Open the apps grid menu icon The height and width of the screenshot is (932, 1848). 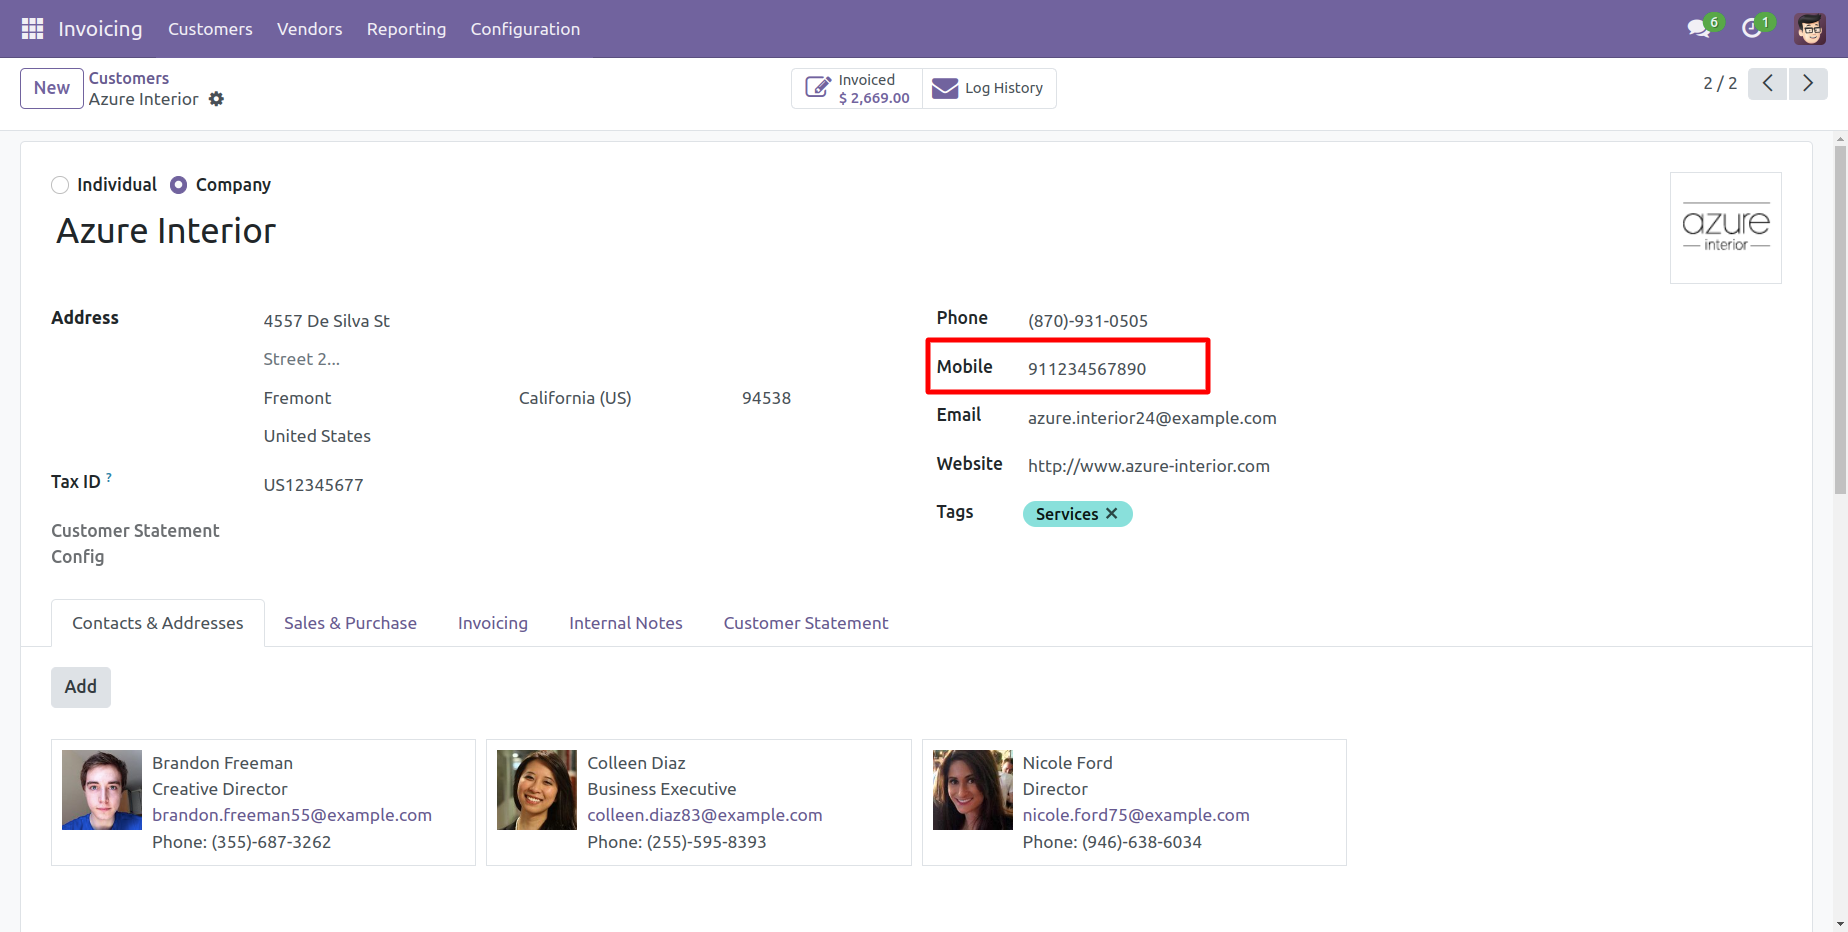[x=32, y=29]
